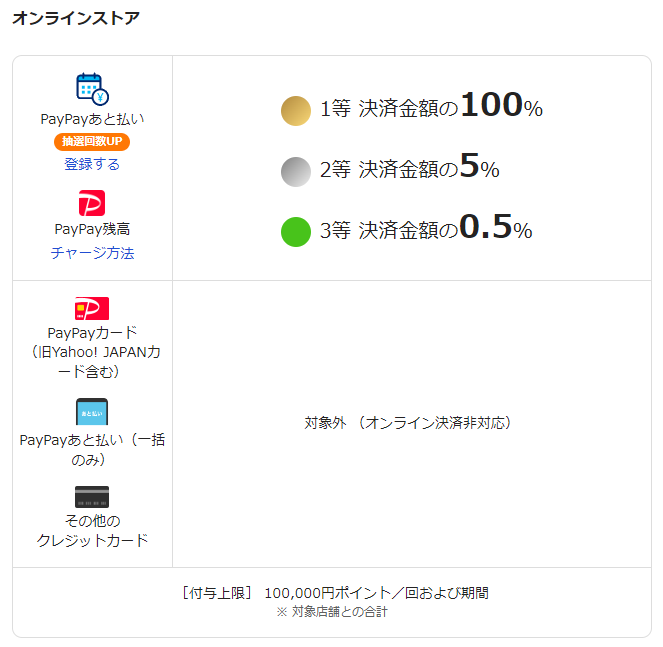Open the チャージ方法 link

(x=92, y=253)
